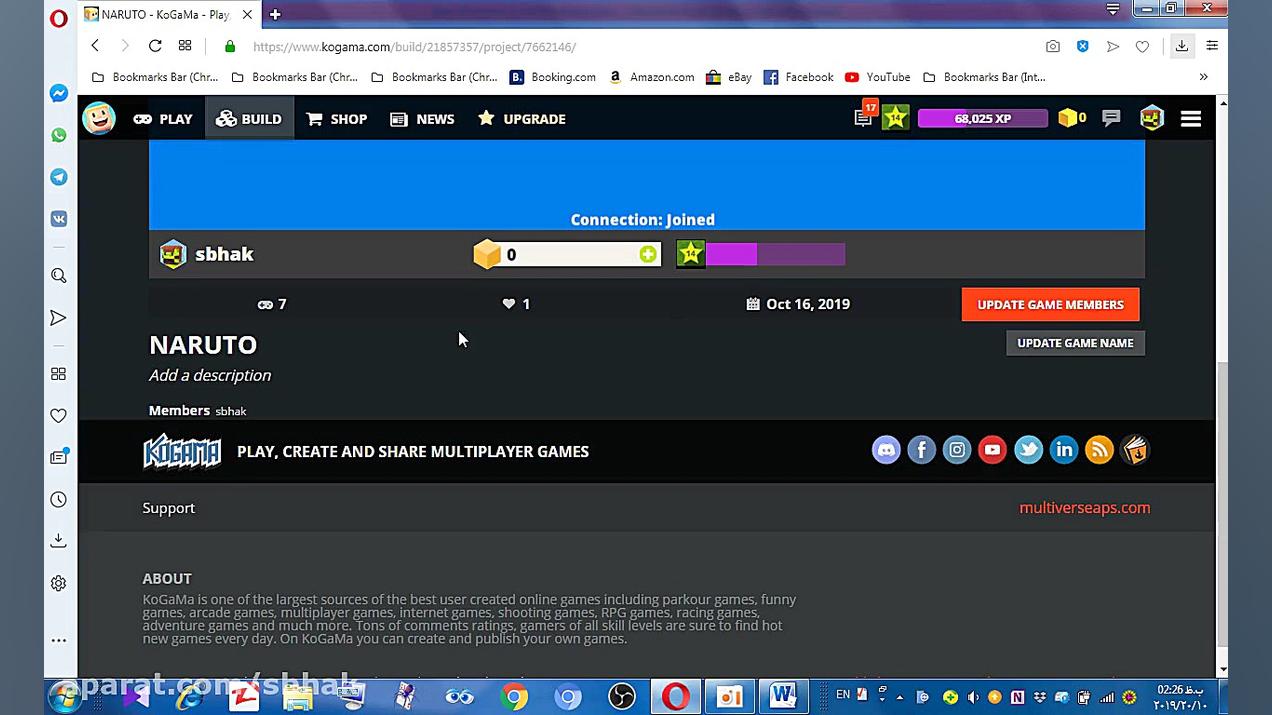The width and height of the screenshot is (1272, 715).
Task: Go to the PLAY section
Action: click(x=163, y=118)
